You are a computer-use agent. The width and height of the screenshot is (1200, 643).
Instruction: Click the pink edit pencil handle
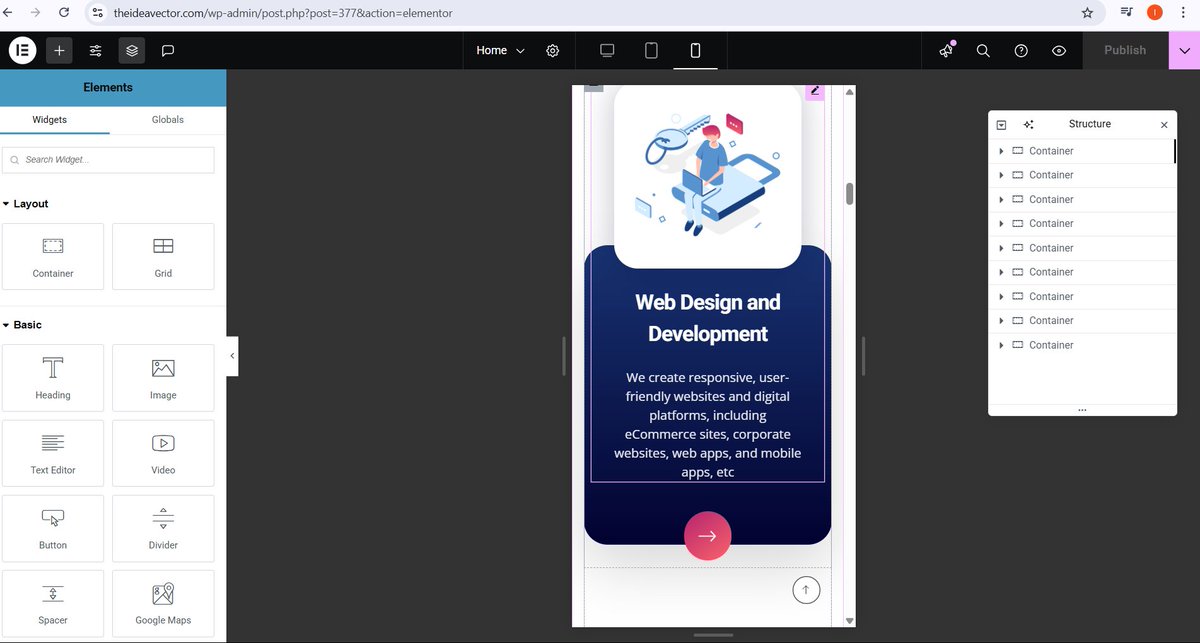coord(815,92)
